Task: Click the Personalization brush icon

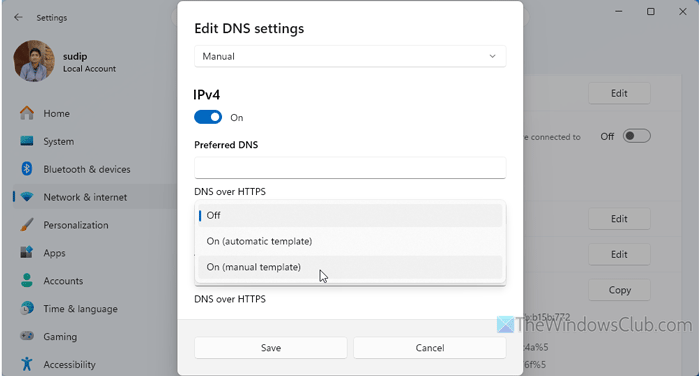Action: click(x=27, y=225)
